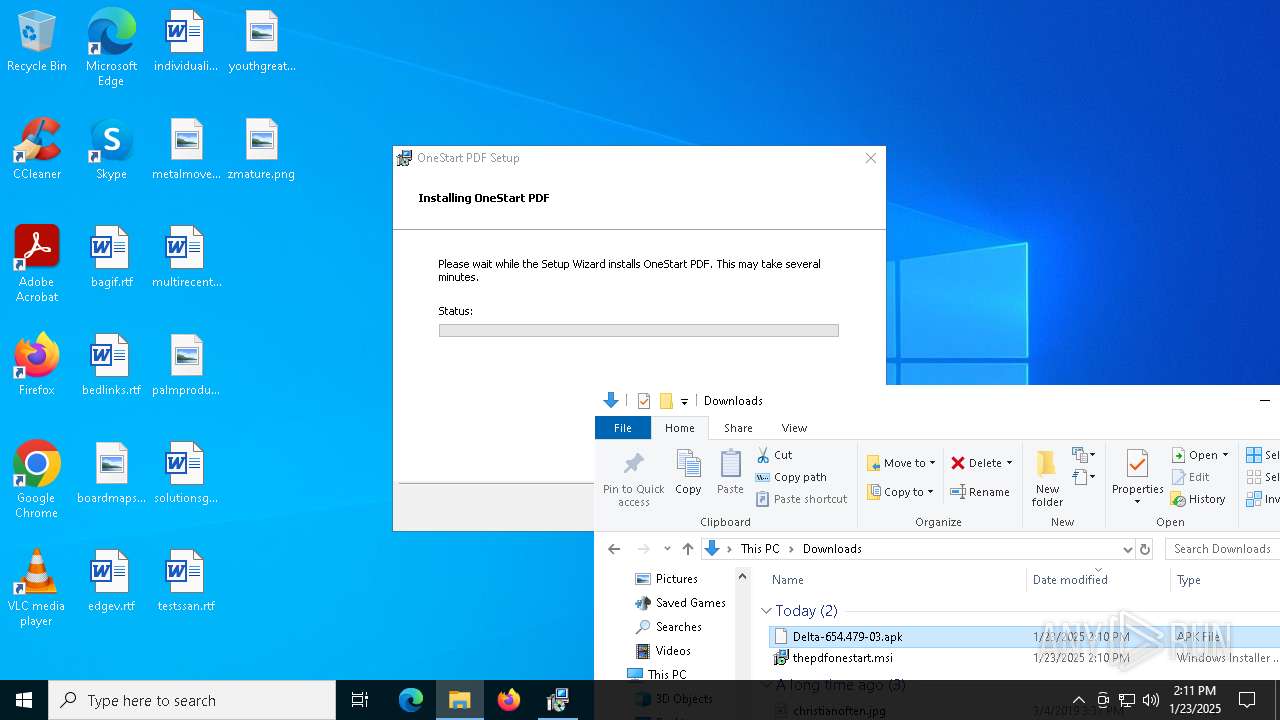Select bagif.rtf desktop file

pyautogui.click(x=111, y=257)
